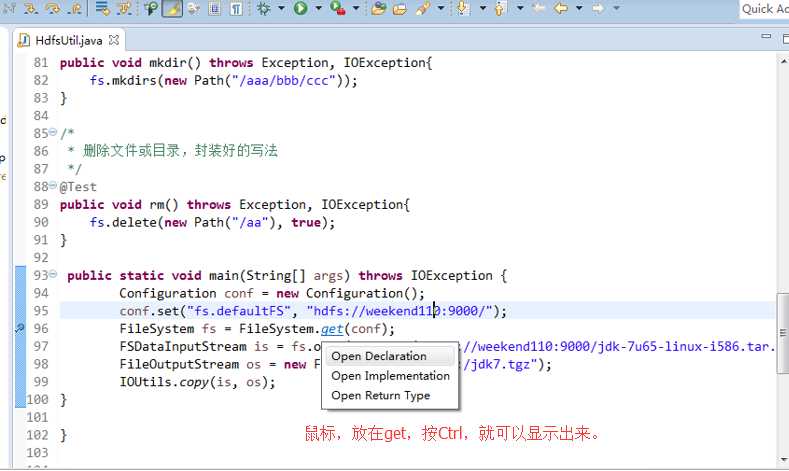This screenshot has height=471, width=789.
Task: Click IOUtils.copy(is, os) on line 99
Action: coord(194,382)
